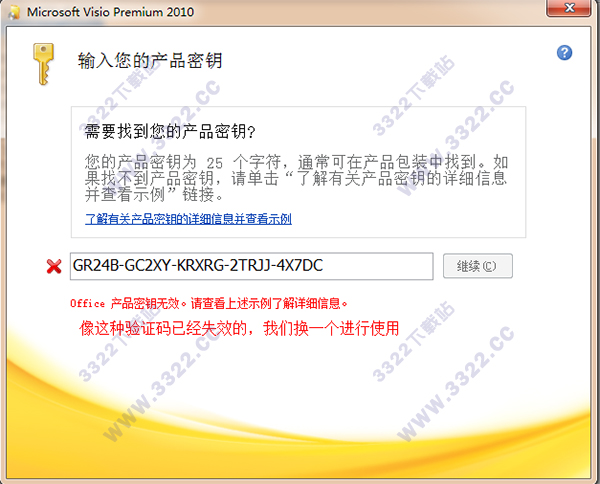Click the paragraph starting 您的产品密钥为 25 个字符
This screenshot has height=484, width=600.
tap(296, 178)
